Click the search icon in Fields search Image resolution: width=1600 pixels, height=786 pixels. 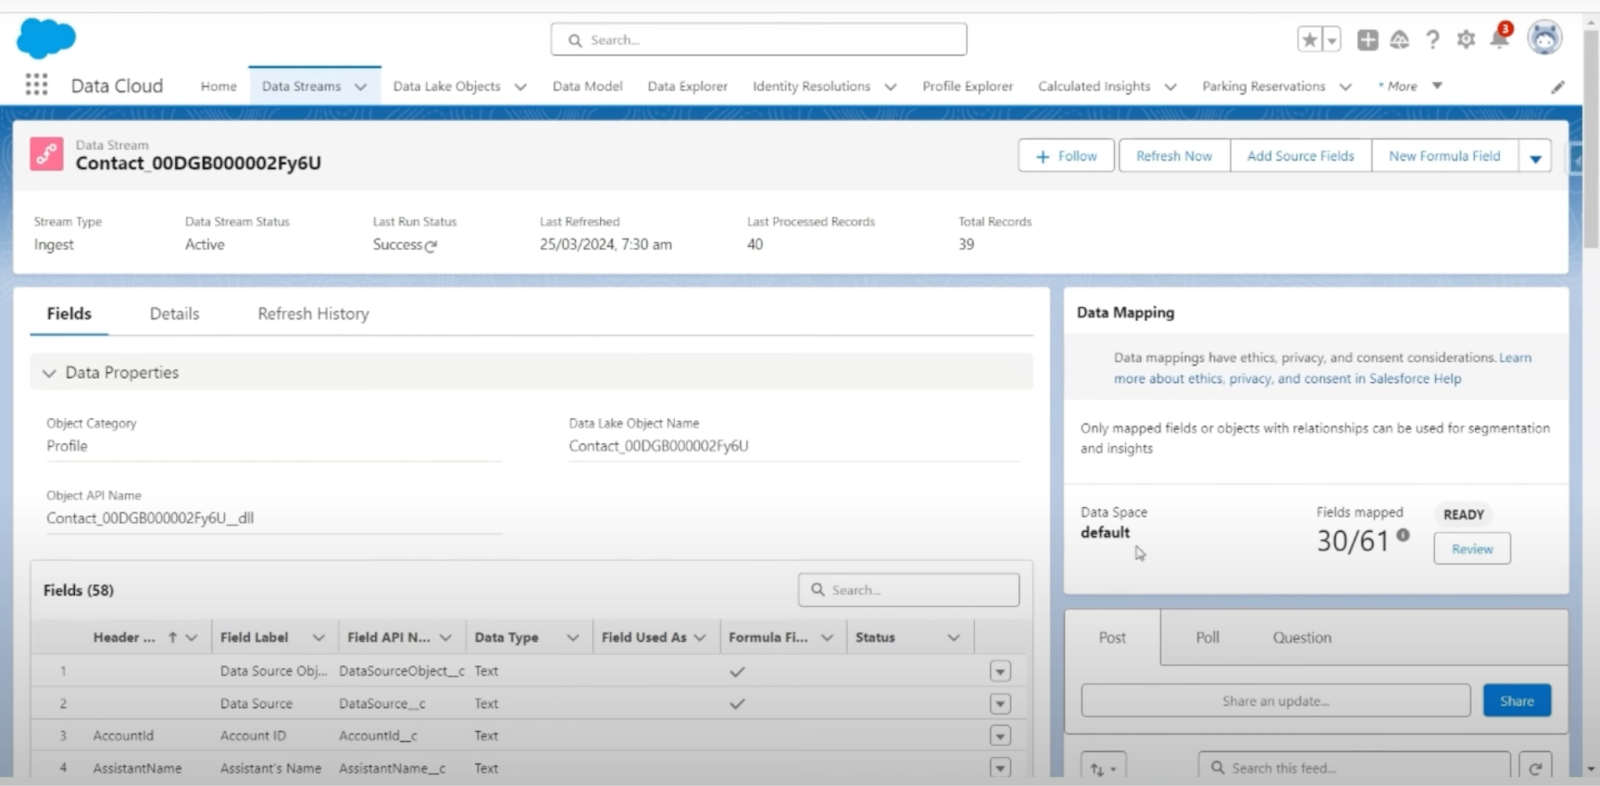tap(818, 590)
